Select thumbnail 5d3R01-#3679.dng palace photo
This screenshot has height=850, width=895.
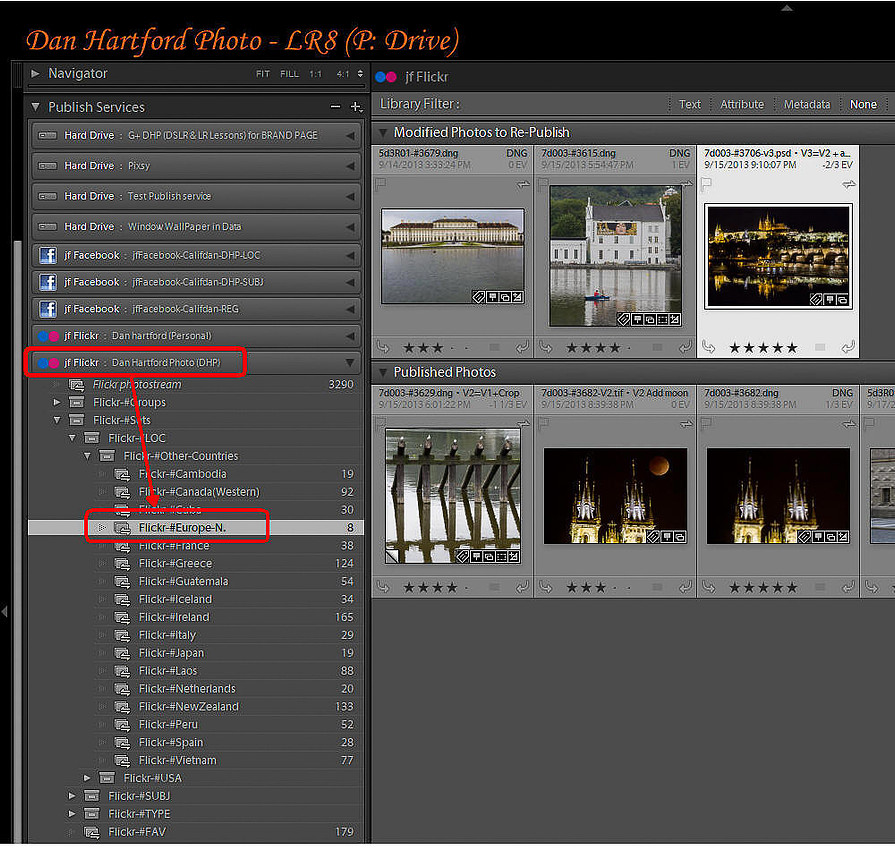pyautogui.click(x=453, y=256)
